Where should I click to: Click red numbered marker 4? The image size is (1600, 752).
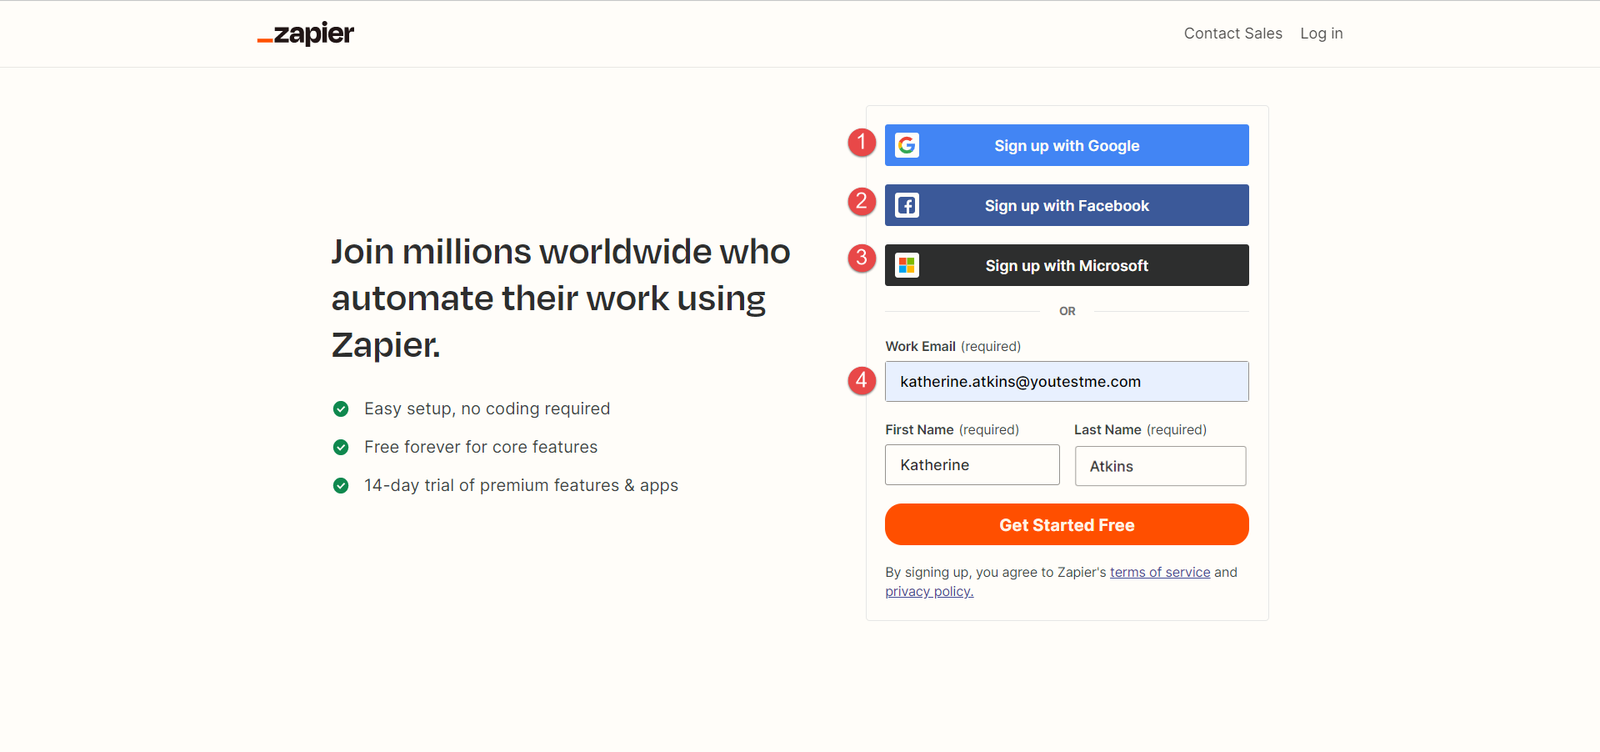click(861, 380)
